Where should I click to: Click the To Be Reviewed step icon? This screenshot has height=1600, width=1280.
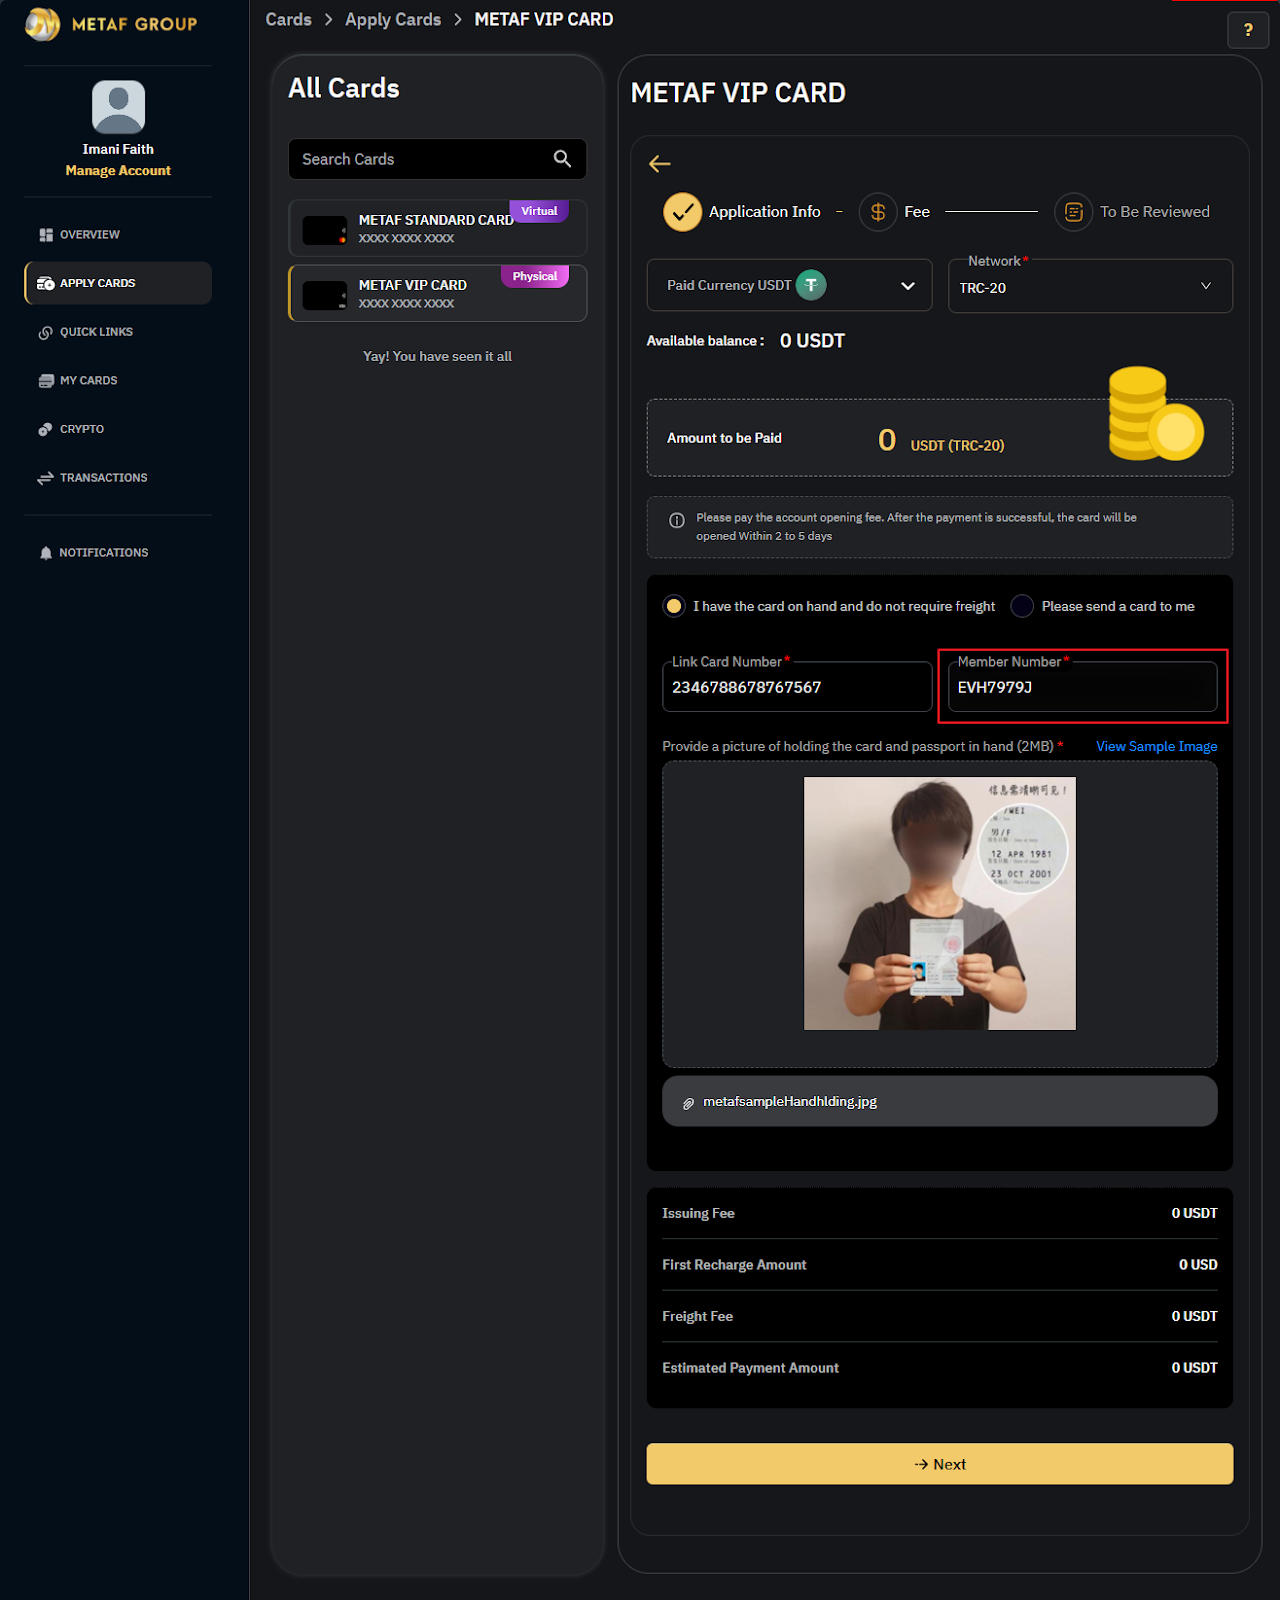(1074, 212)
